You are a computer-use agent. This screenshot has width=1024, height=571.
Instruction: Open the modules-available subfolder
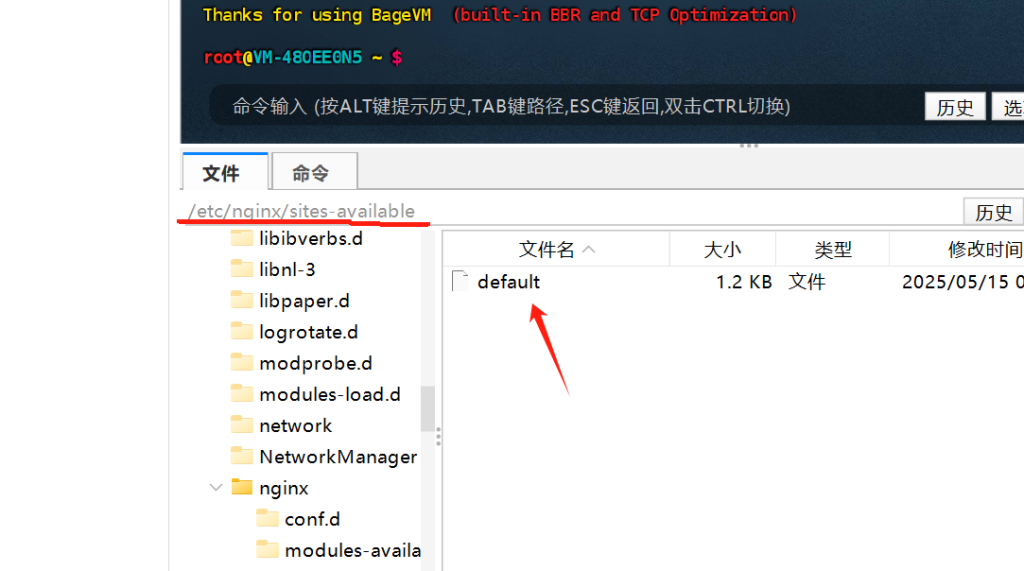[x=353, y=551]
